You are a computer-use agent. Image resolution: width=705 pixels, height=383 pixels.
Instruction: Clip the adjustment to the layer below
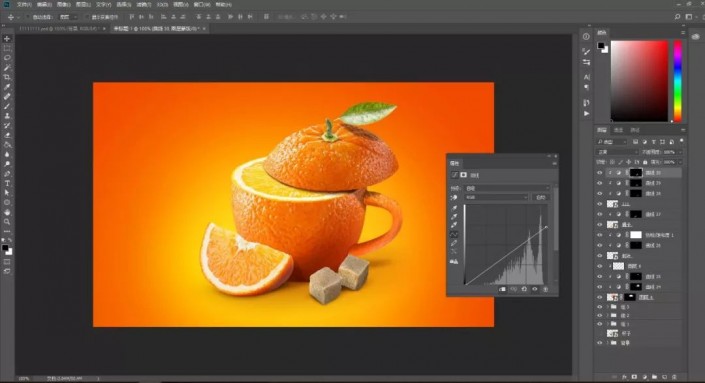502,289
